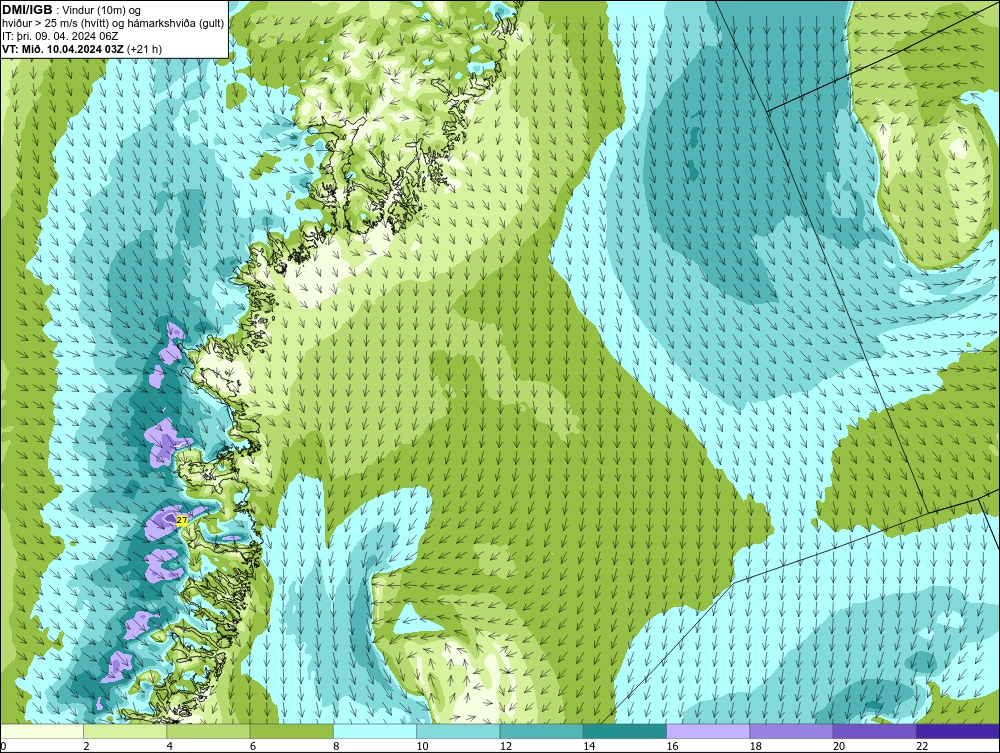1000x753 pixels.
Task: Click the 'IT: þri. 09. 04. 2024 06Z' line
Action: 60,36
